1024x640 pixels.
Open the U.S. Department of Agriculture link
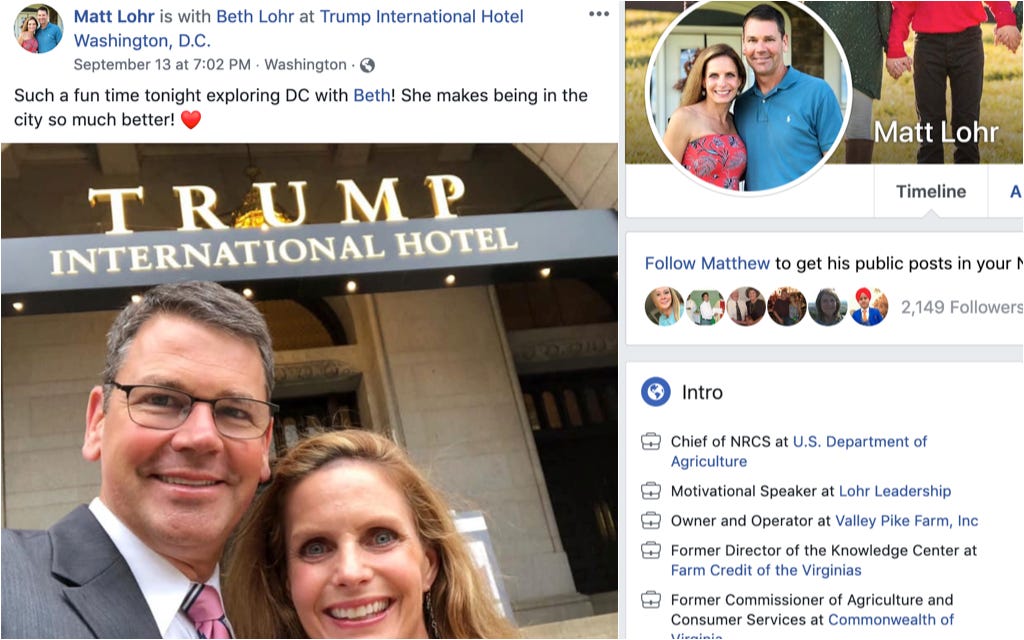click(x=799, y=451)
